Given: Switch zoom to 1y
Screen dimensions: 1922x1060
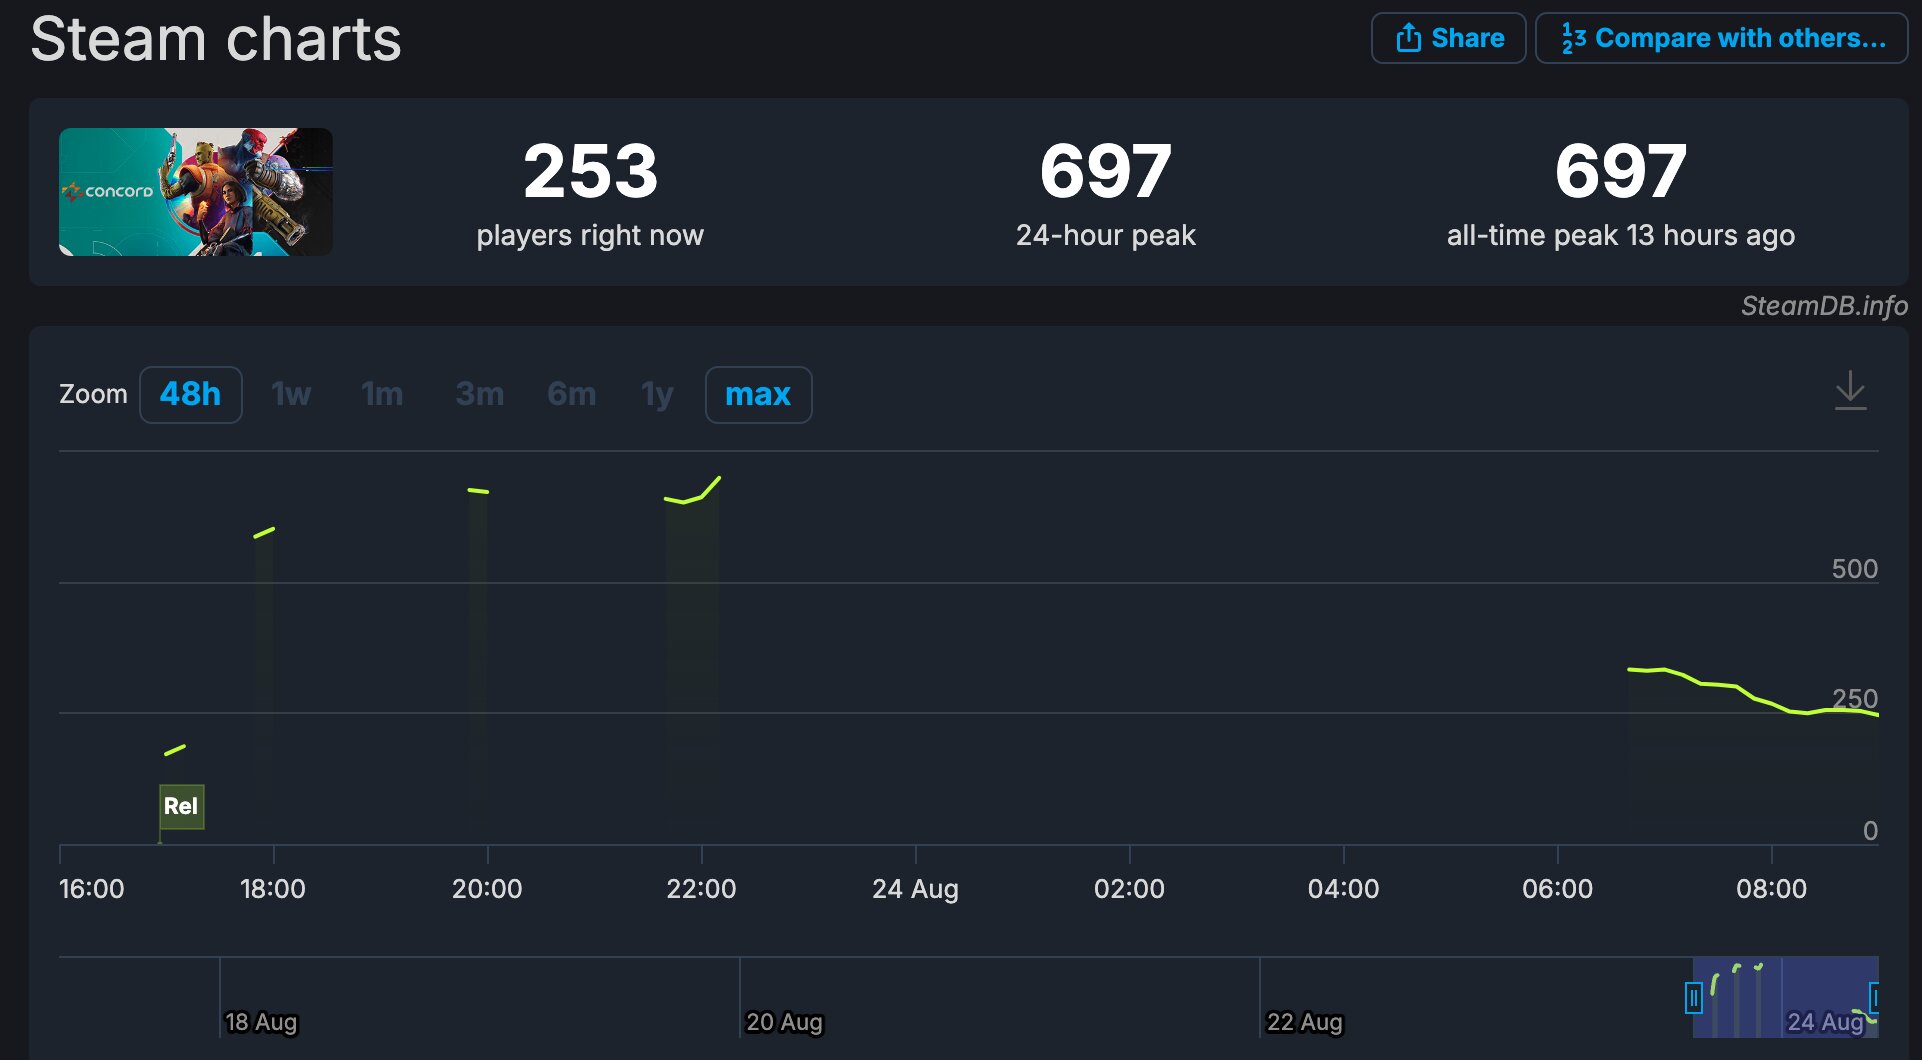Looking at the screenshot, I should pyautogui.click(x=657, y=394).
